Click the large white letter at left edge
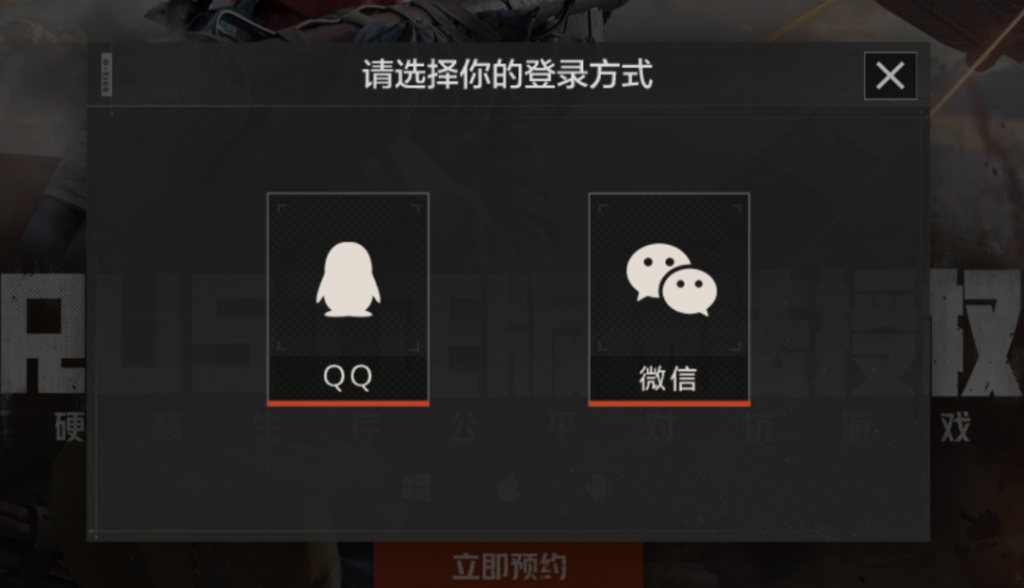This screenshot has height=588, width=1024. (42, 333)
